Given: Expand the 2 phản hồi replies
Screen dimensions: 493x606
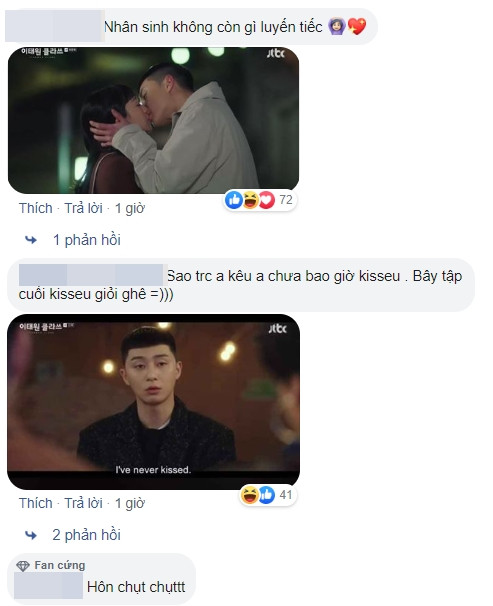Looking at the screenshot, I should click(x=87, y=535).
